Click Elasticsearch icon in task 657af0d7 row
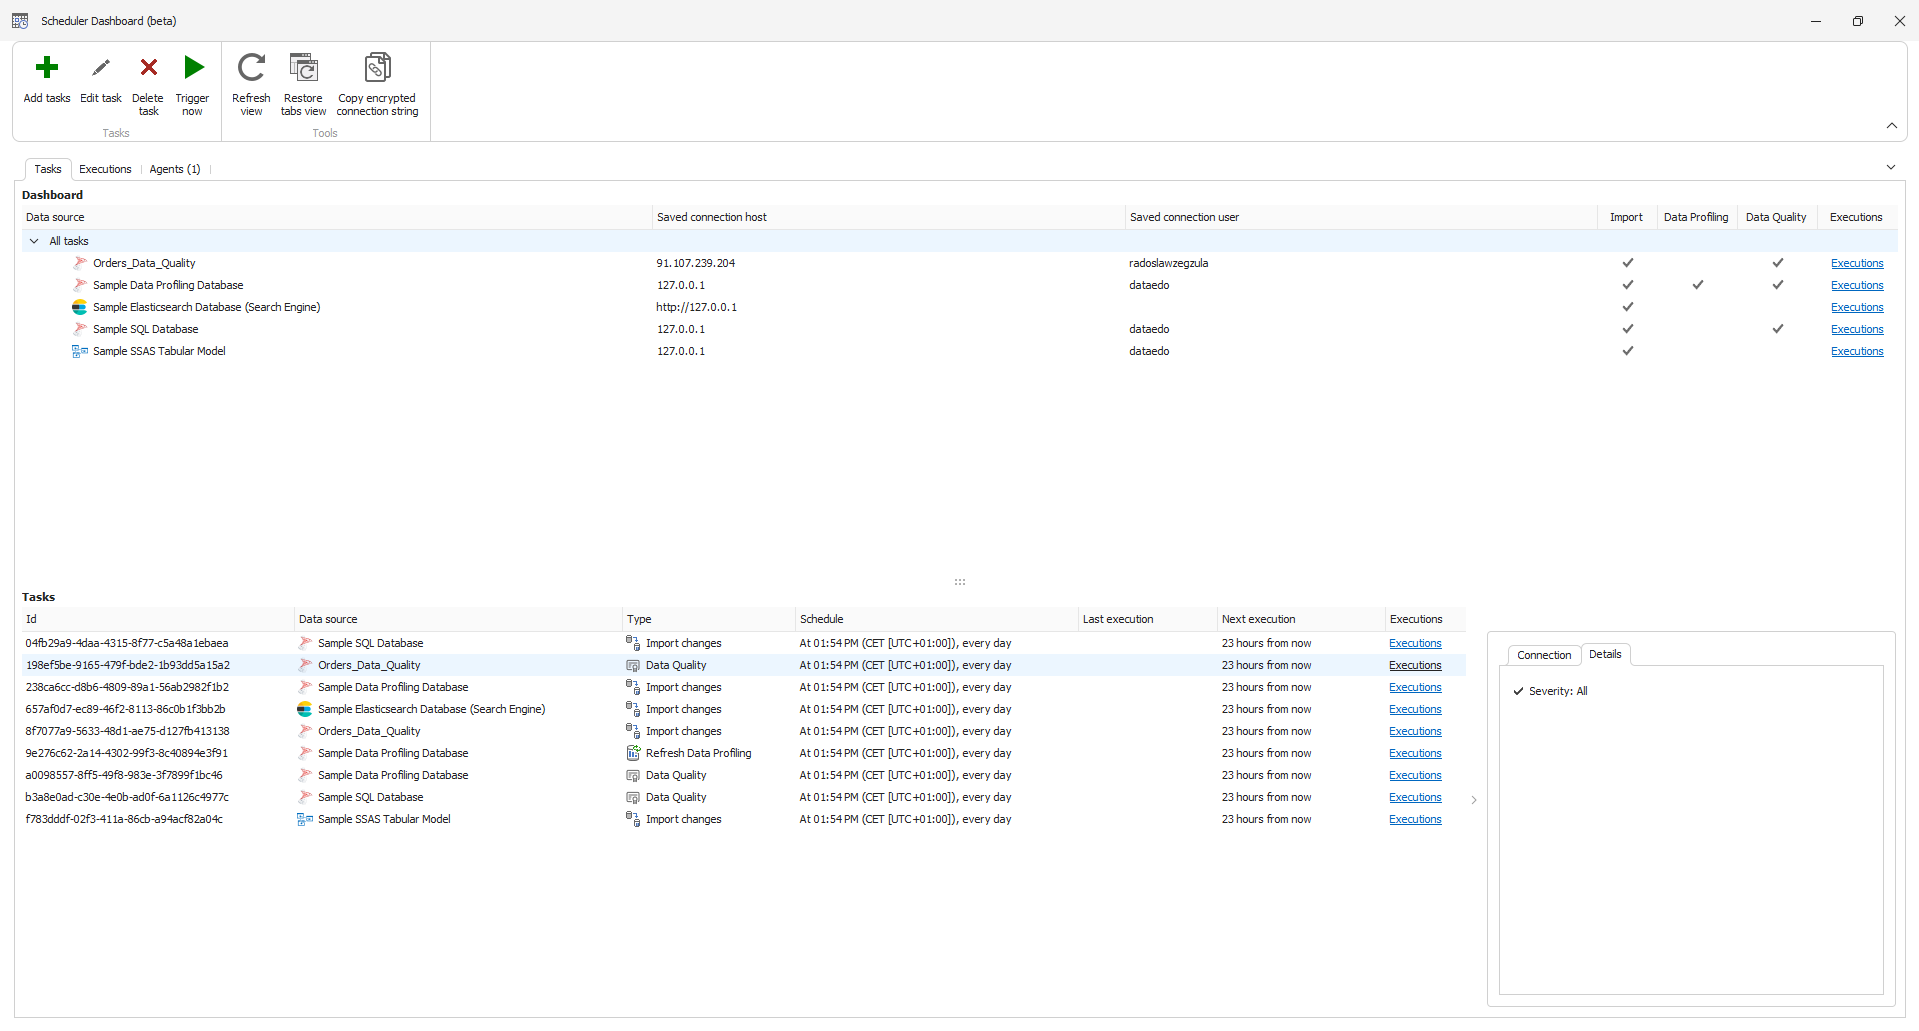The width and height of the screenshot is (1919, 1031). [305, 709]
